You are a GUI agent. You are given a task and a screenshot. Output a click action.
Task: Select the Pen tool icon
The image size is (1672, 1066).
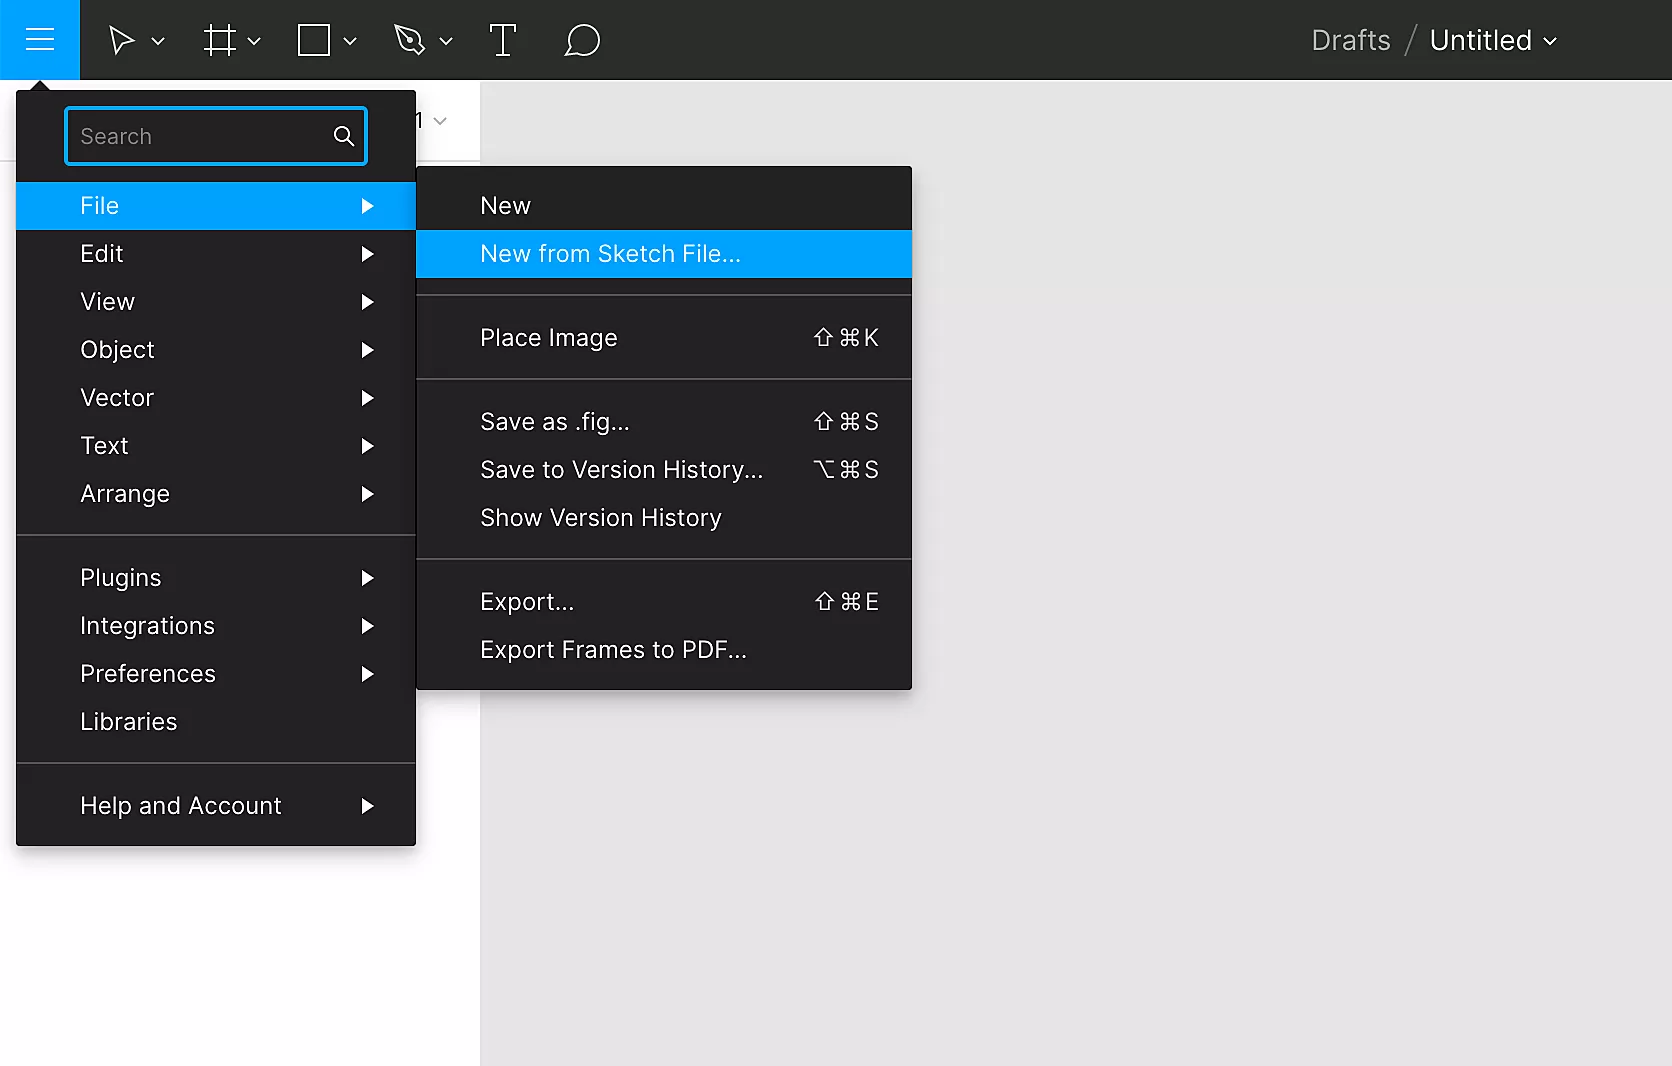pos(409,41)
